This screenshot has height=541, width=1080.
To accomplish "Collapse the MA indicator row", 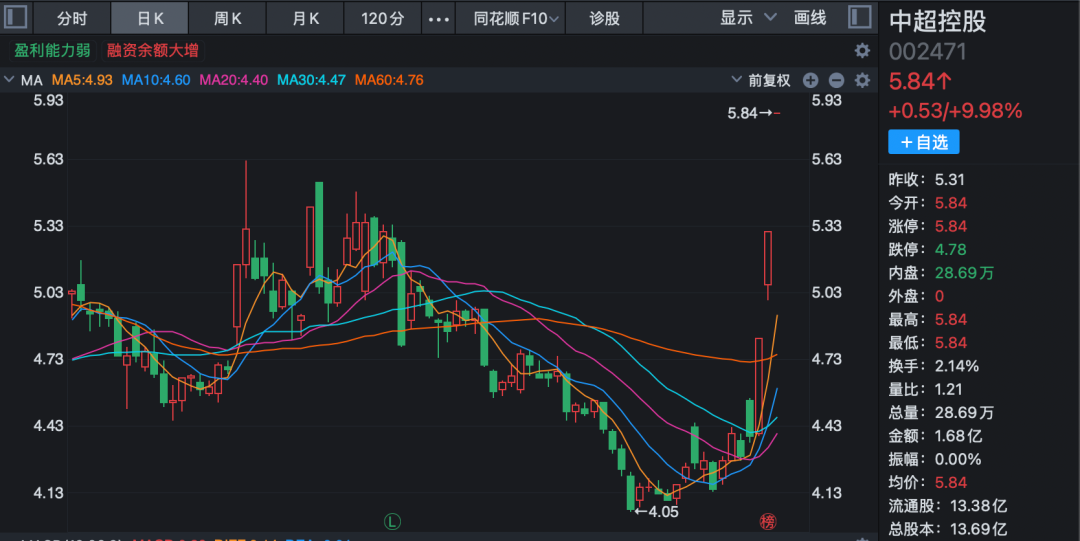I will (9, 80).
